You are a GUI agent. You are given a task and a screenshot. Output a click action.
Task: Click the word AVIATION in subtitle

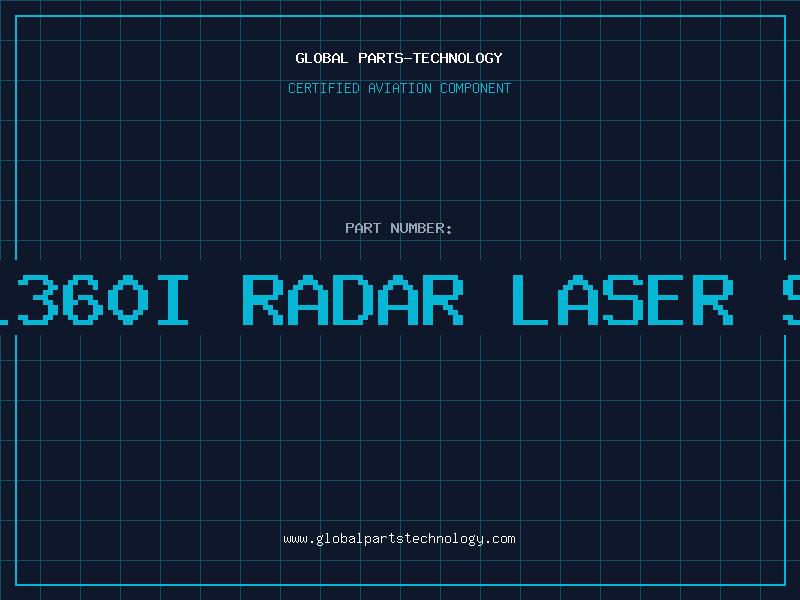pyautogui.click(x=400, y=88)
